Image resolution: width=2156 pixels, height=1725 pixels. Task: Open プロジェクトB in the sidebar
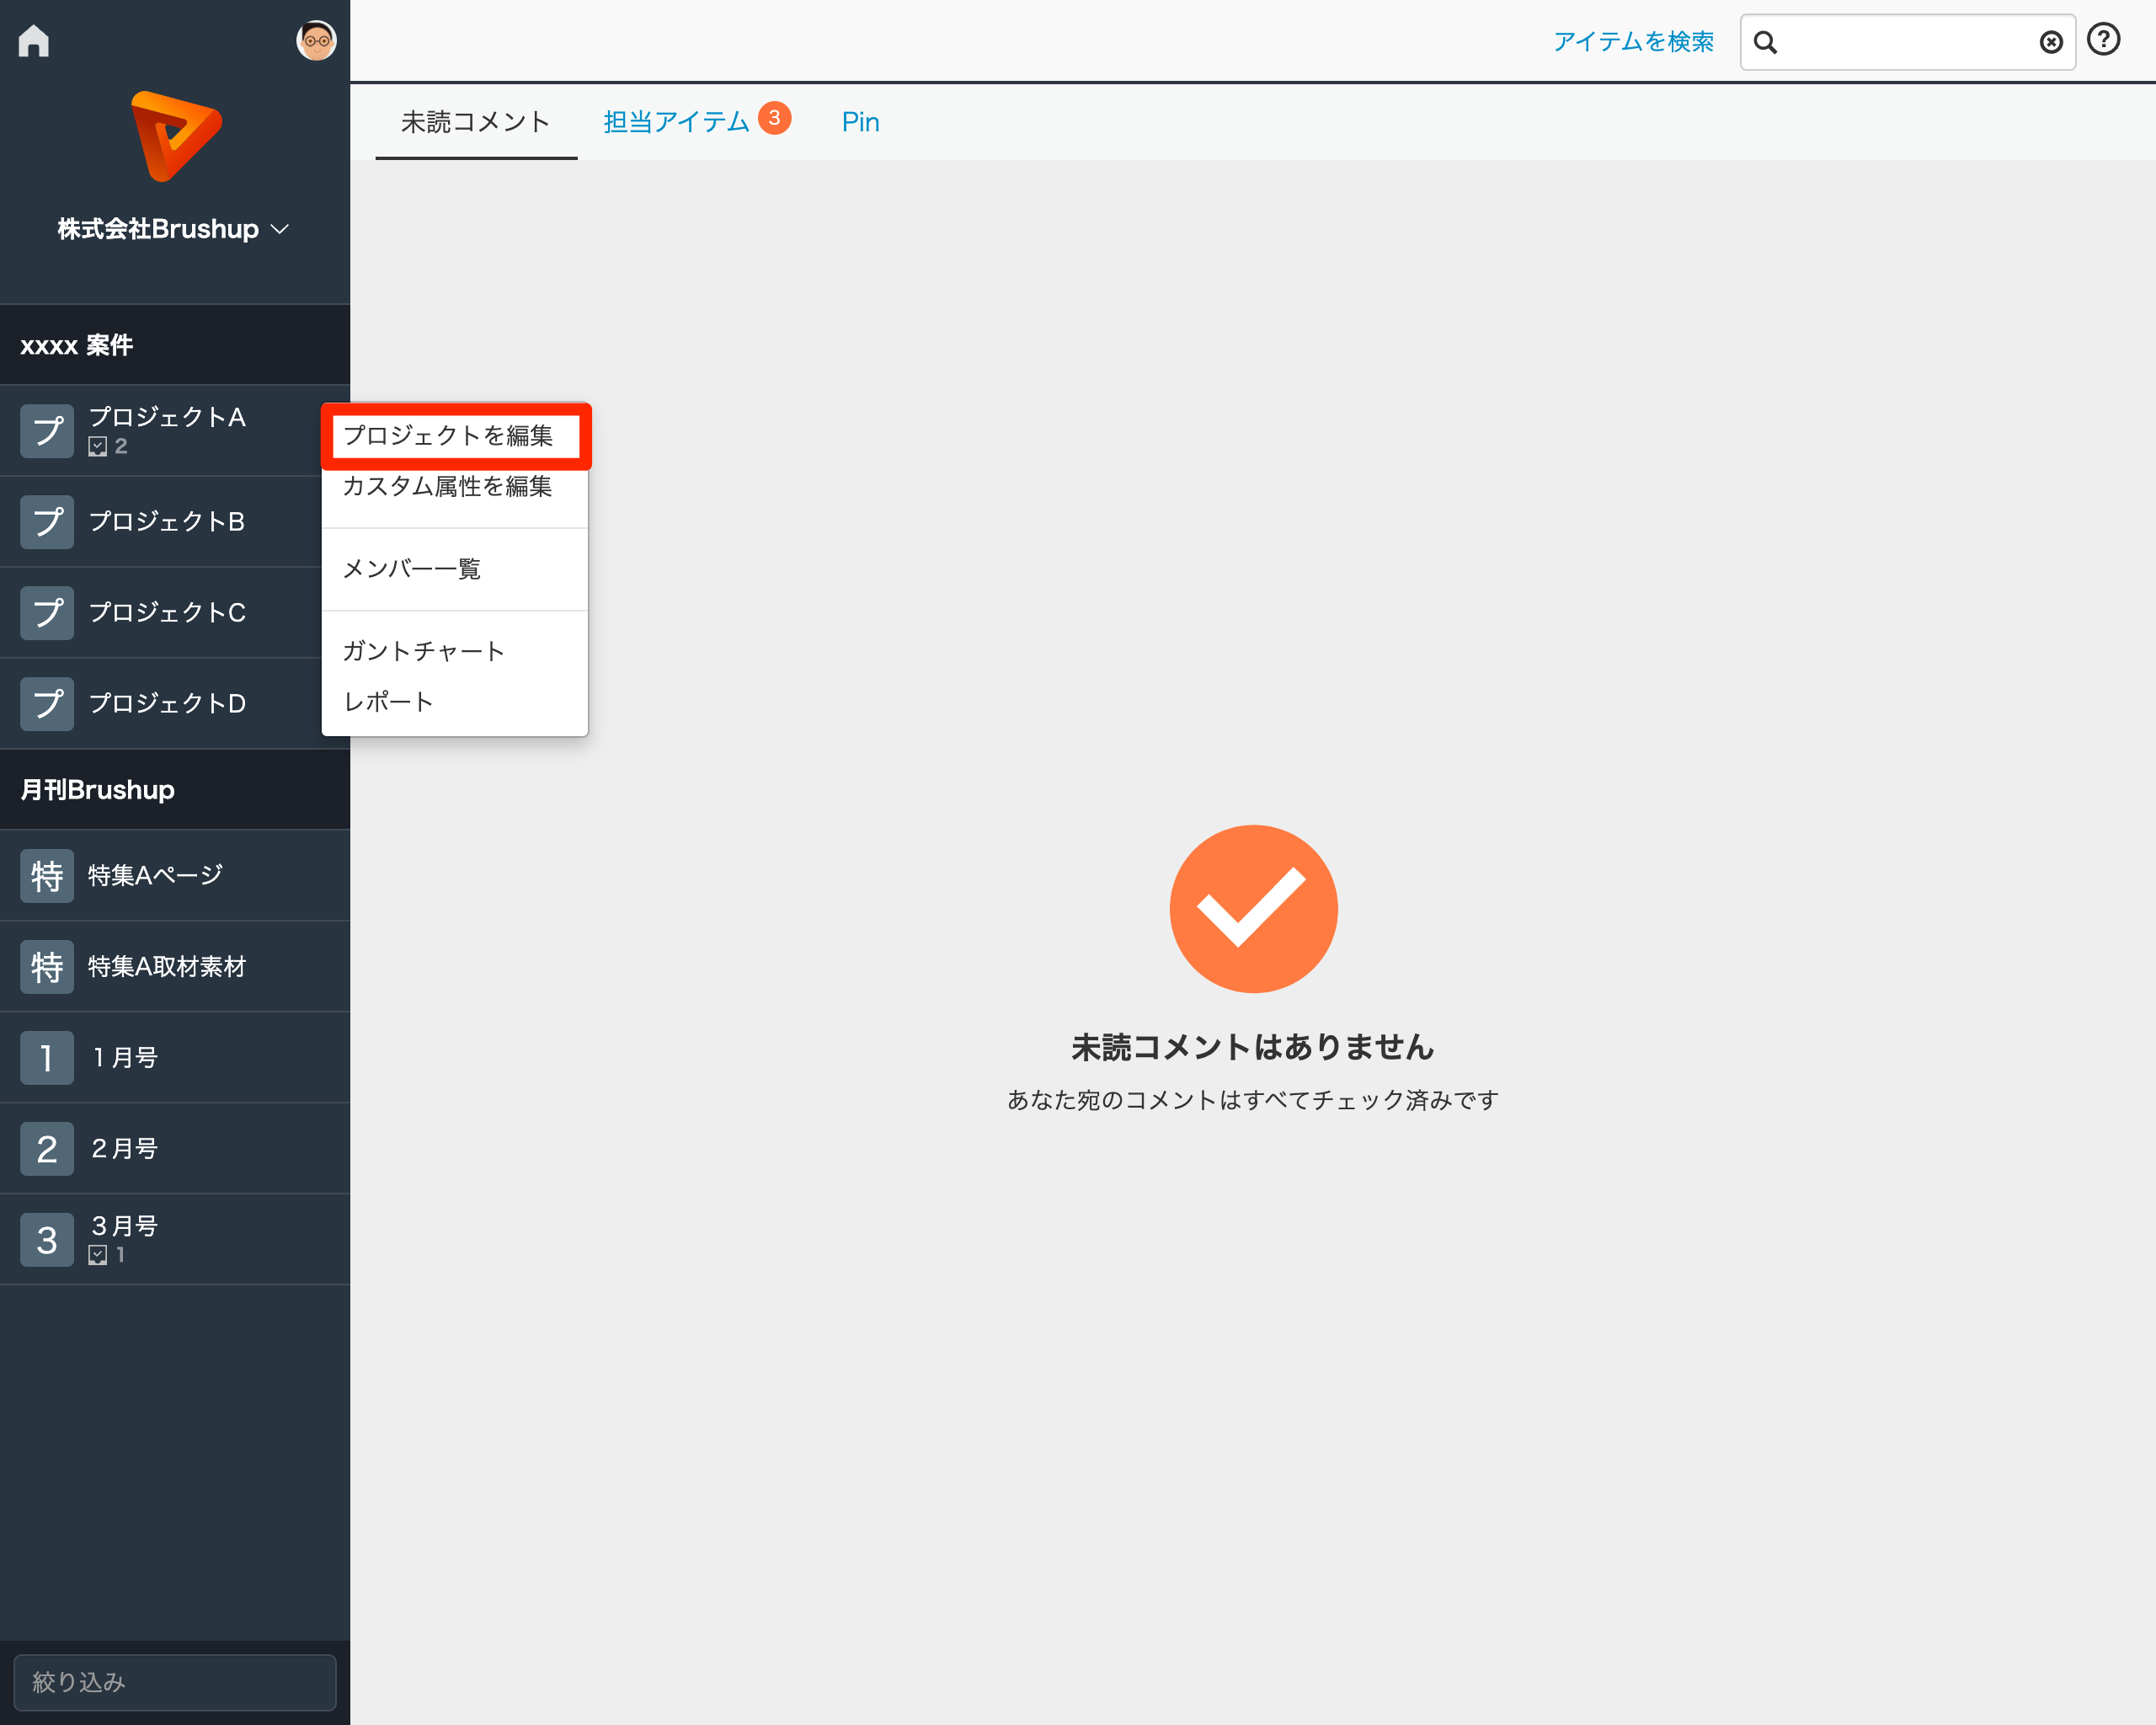click(175, 522)
